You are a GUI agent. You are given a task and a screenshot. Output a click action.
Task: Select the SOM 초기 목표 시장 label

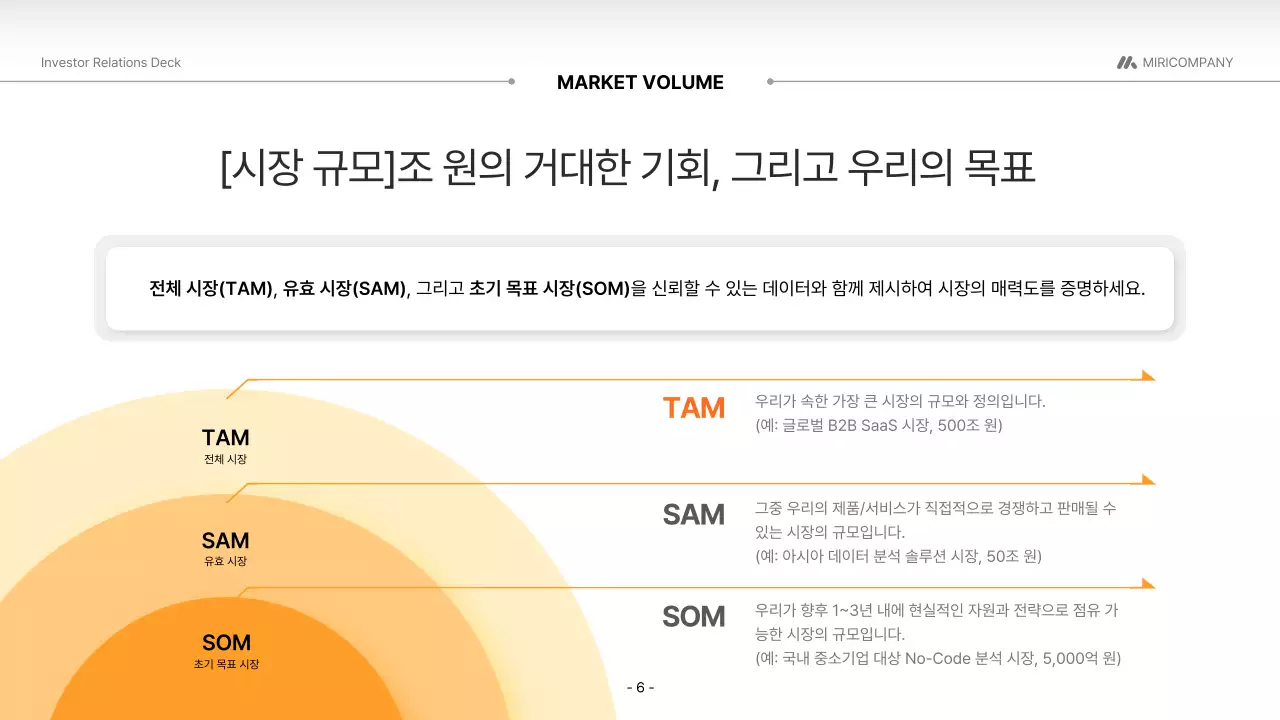point(227,649)
